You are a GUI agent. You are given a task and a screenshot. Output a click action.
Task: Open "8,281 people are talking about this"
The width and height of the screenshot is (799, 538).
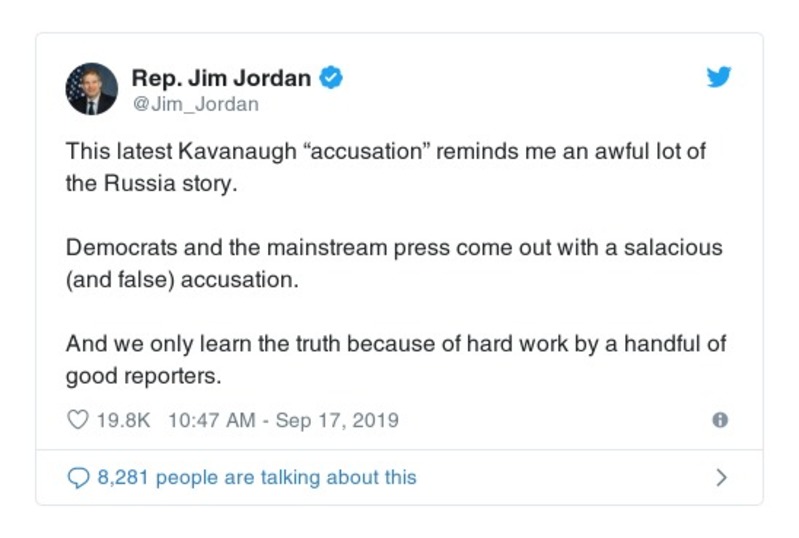click(x=256, y=477)
